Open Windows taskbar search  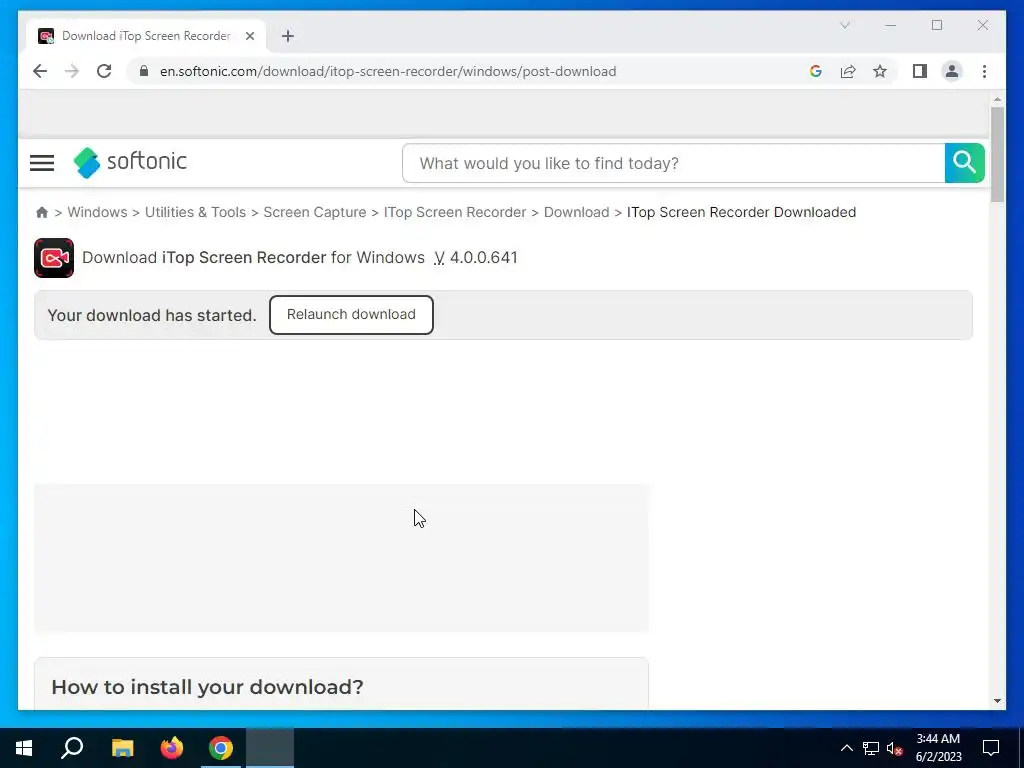coord(72,748)
